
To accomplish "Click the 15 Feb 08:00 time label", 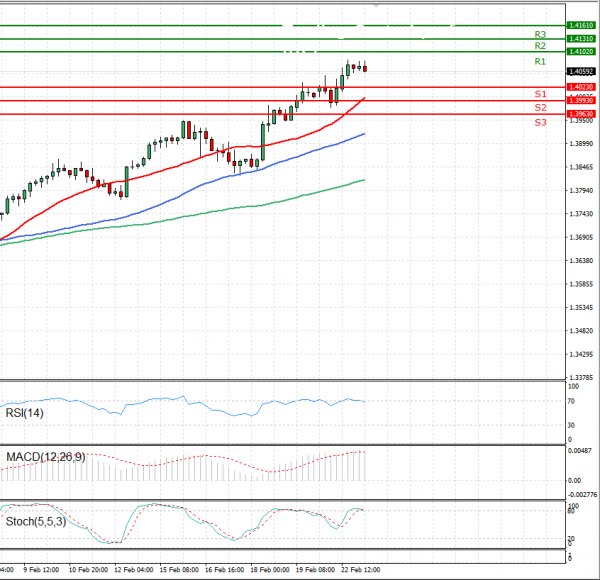I will tap(179, 570).
